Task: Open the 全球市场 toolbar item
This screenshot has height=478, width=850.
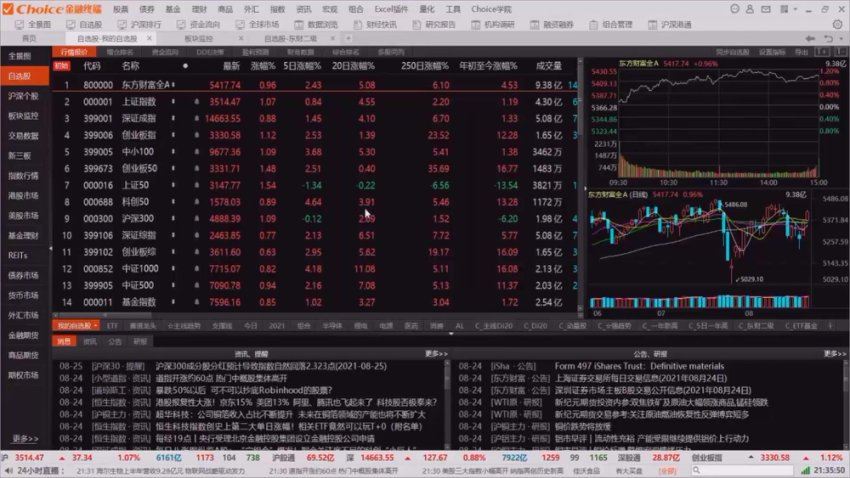Action: [x=257, y=24]
